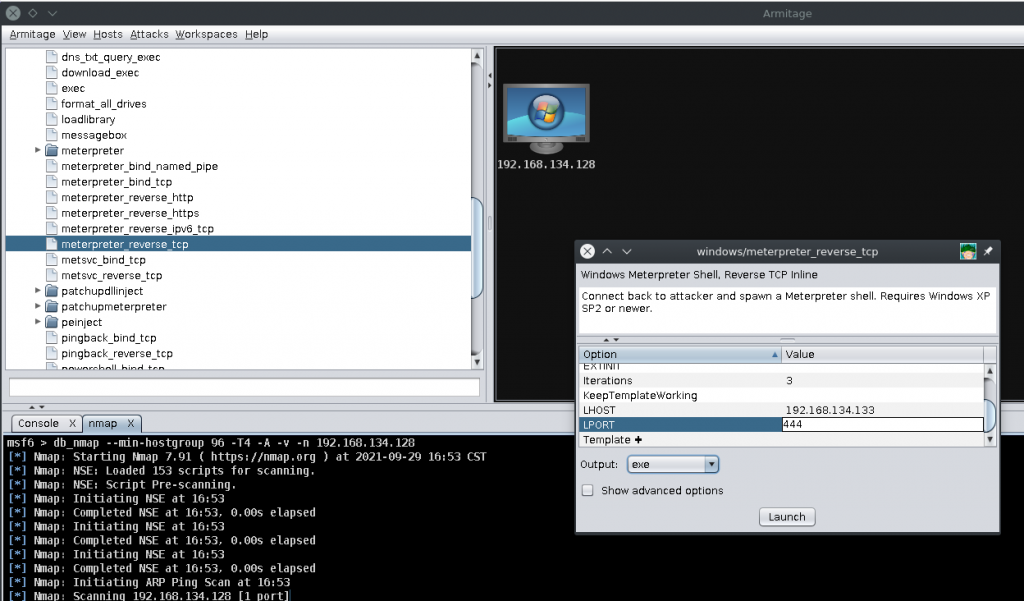The image size is (1024, 601).
Task: Click the module search field below the tree
Action: coord(244,387)
